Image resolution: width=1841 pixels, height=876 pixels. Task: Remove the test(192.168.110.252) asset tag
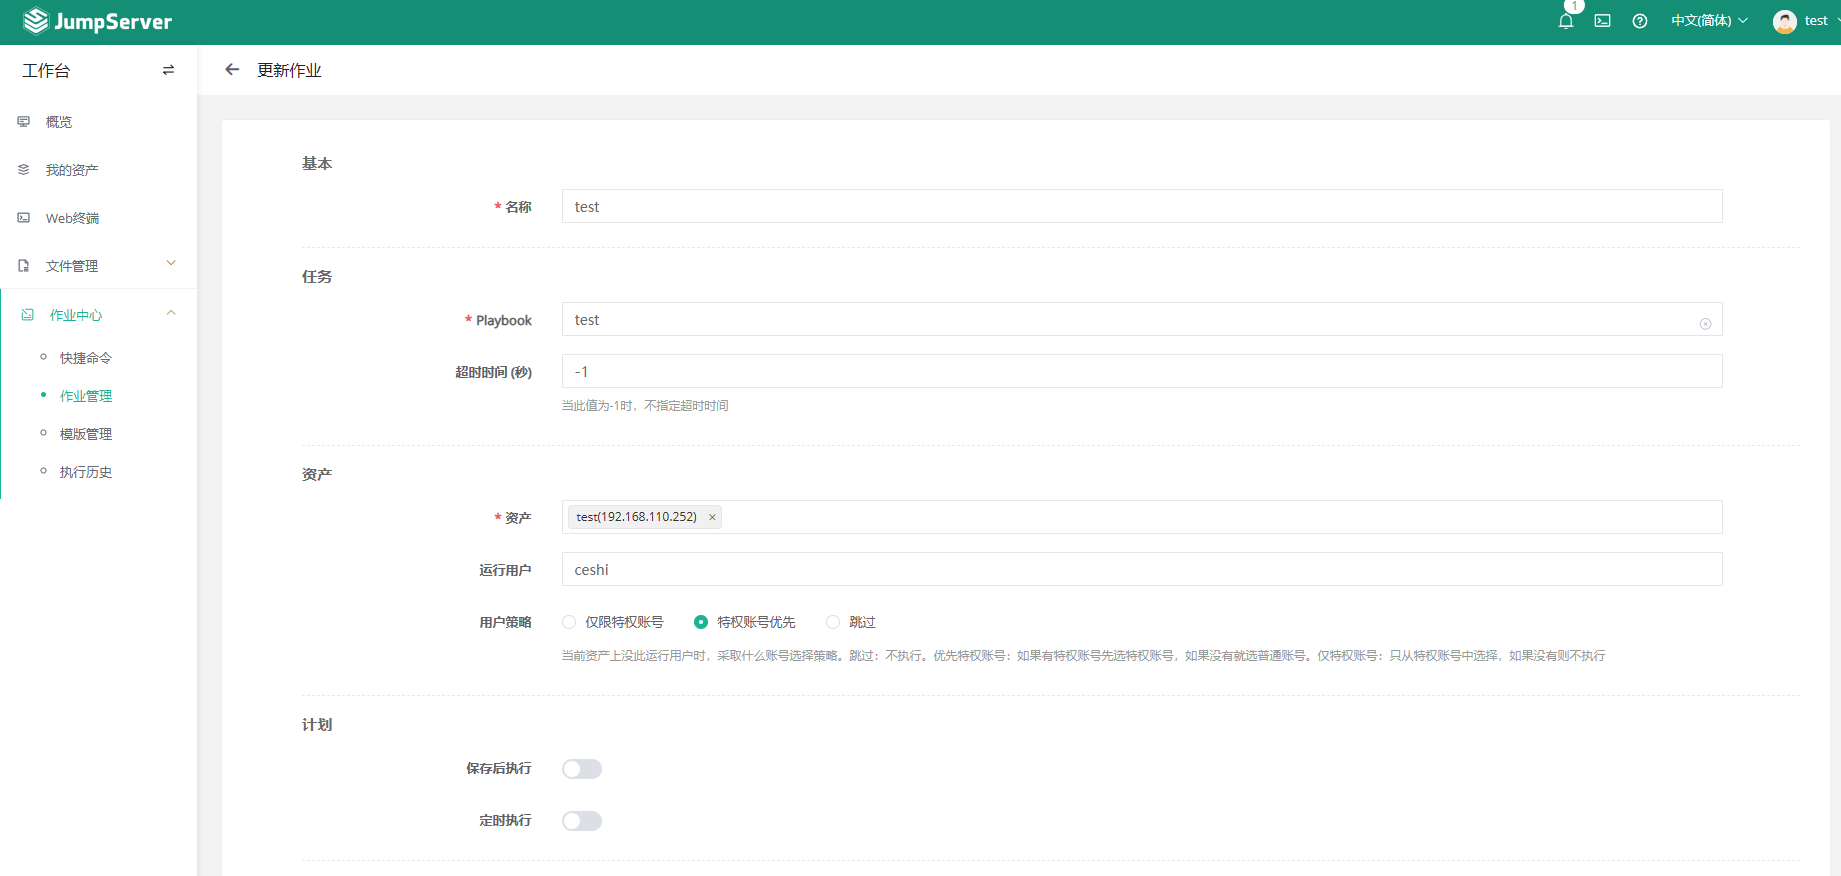(x=712, y=517)
